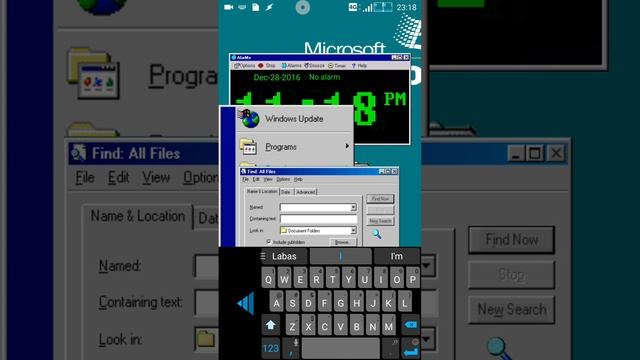The image size is (640, 360).
Task: Click the Windows Update globe icon on the phone screen
Action: (x=250, y=119)
